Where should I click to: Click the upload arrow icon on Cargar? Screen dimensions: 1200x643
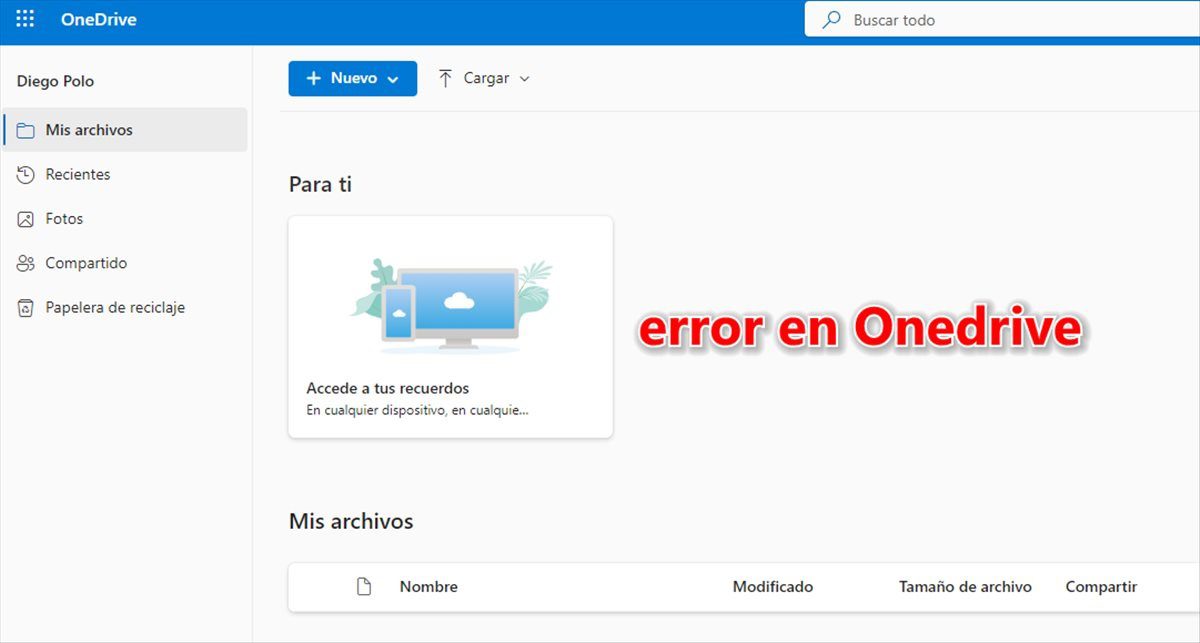tap(446, 77)
